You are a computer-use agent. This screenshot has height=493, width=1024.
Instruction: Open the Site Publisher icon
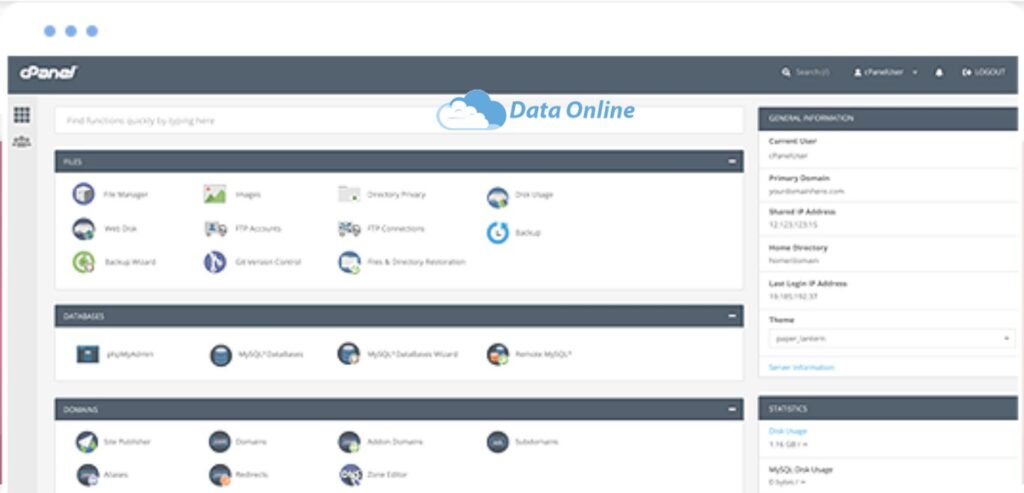(x=87, y=442)
